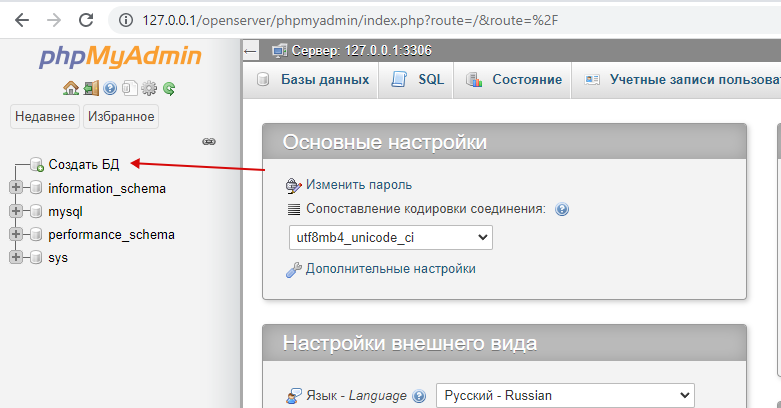Click browser reload button

click(86, 20)
